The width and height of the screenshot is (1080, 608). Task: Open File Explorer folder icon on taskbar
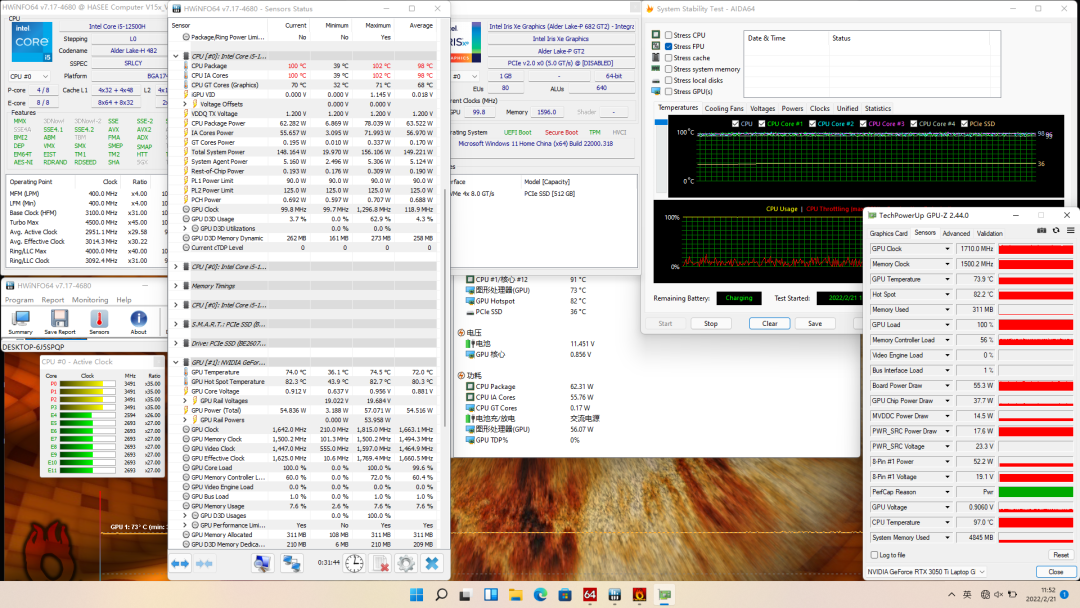pyautogui.click(x=516, y=595)
